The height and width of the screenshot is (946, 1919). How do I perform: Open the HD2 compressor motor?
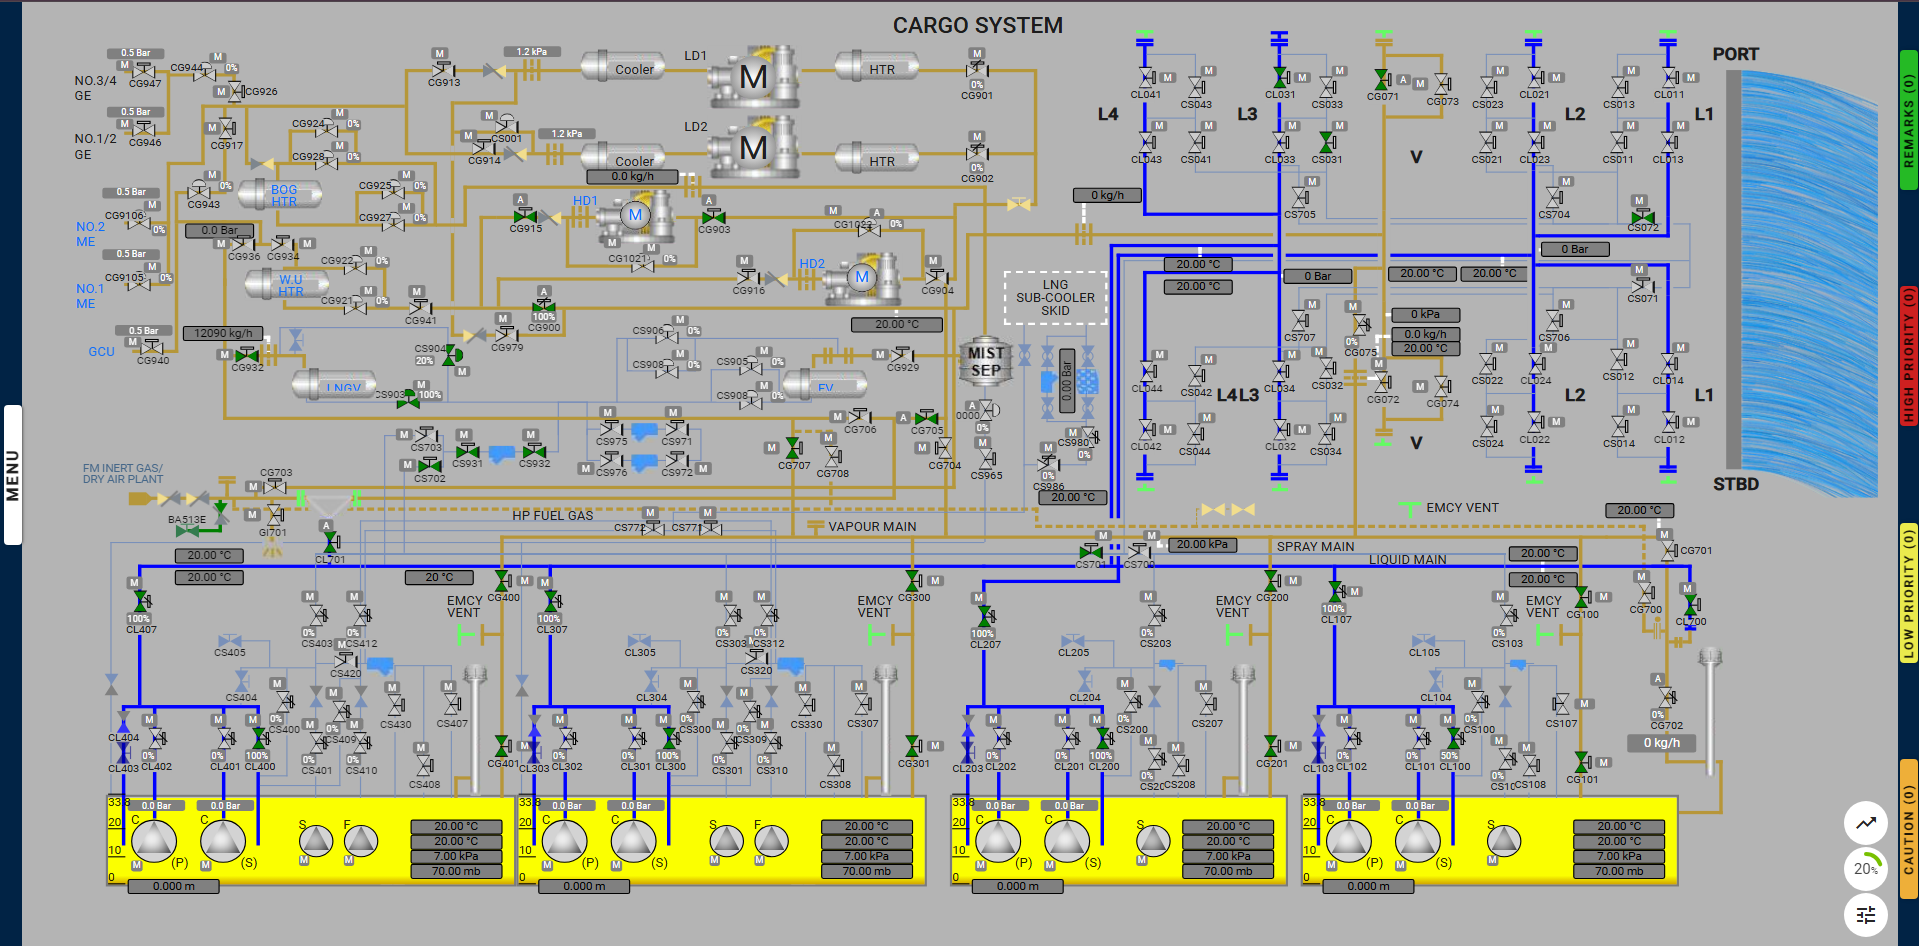pyautogui.click(x=862, y=277)
